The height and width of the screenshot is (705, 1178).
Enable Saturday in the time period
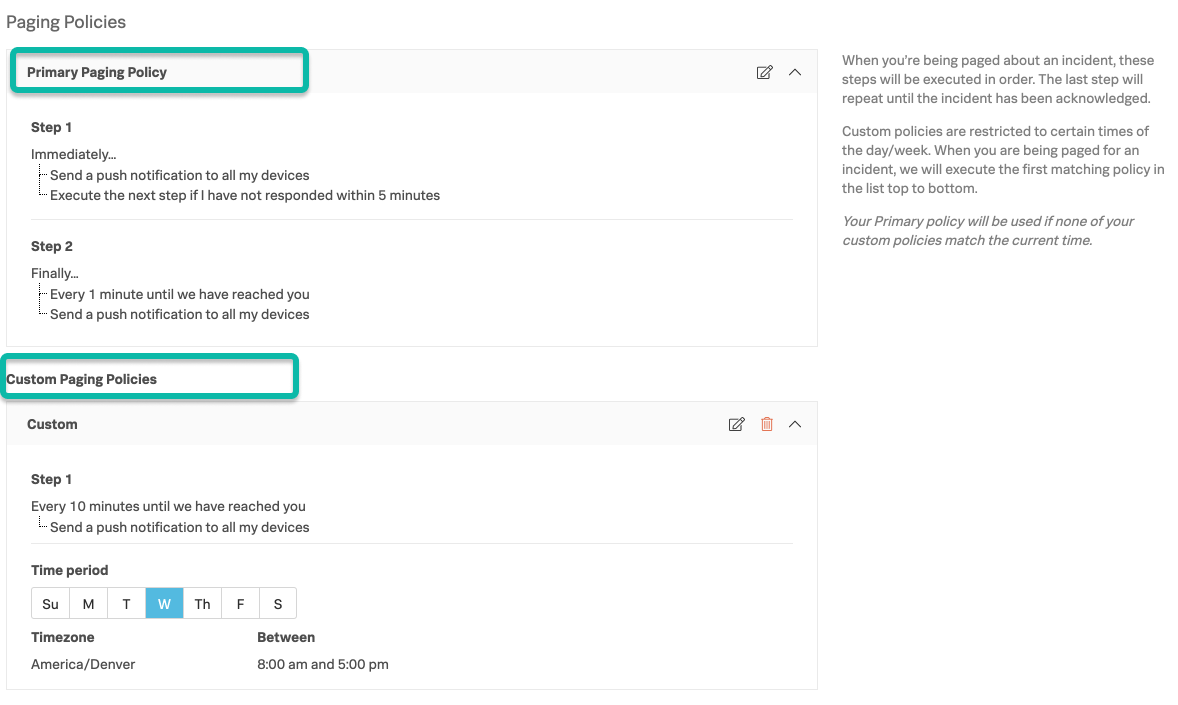tap(278, 603)
